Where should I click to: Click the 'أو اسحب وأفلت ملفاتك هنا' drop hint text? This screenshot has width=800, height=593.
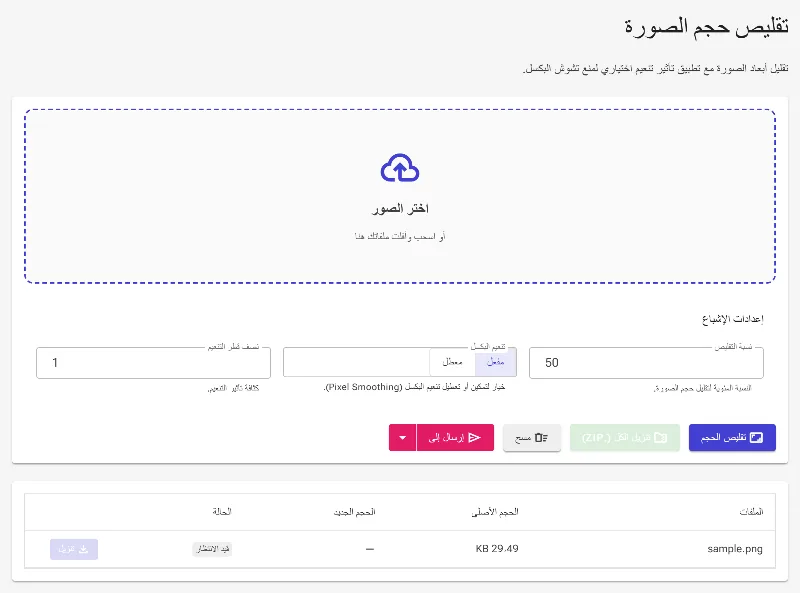(400, 236)
